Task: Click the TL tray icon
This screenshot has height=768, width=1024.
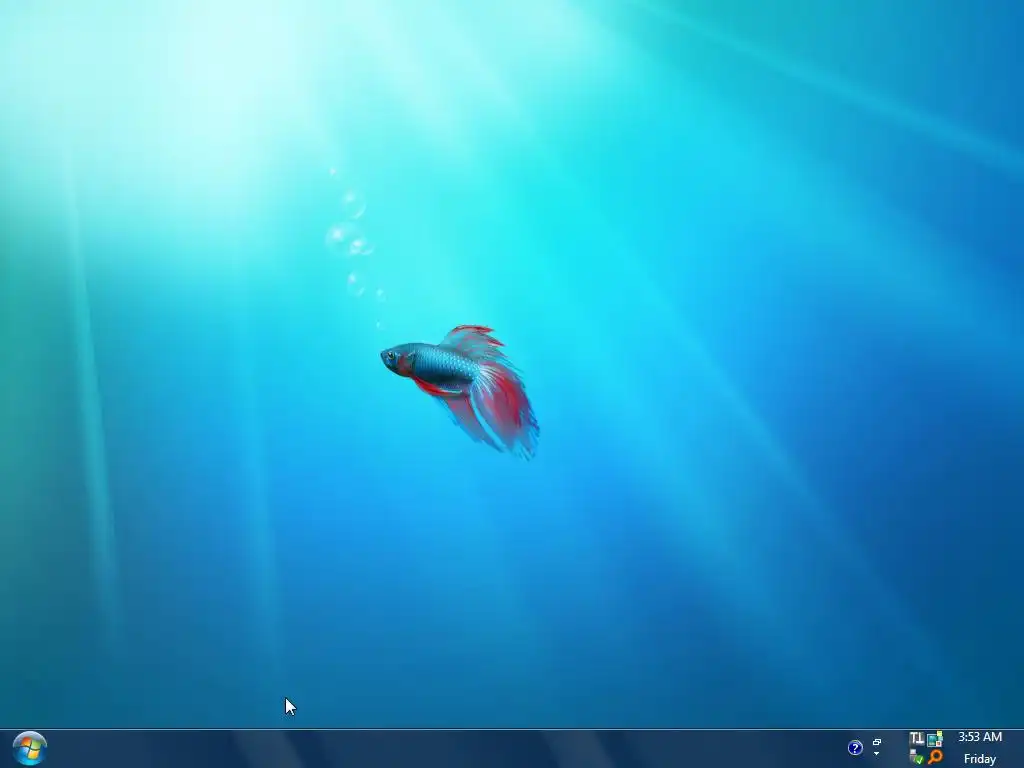Action: (916, 739)
